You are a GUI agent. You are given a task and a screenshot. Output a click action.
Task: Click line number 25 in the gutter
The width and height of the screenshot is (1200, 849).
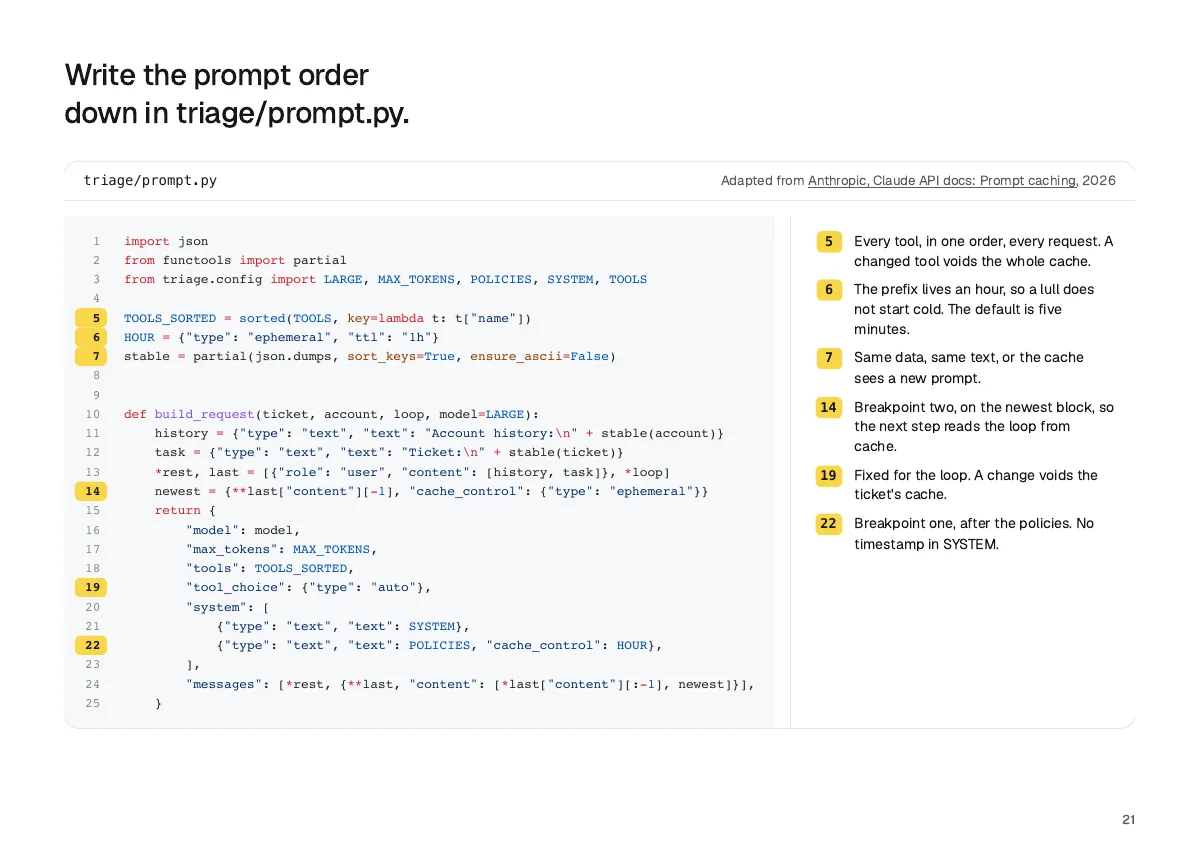click(93, 703)
